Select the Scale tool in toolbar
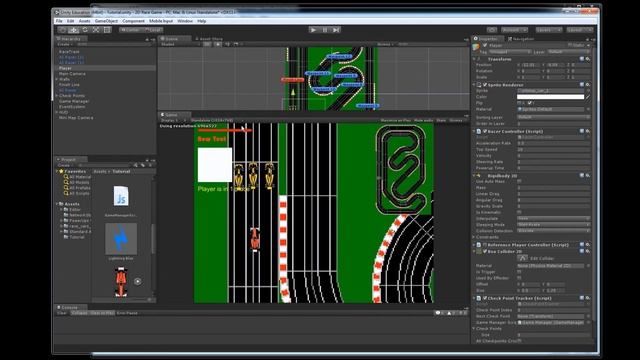Viewport: 640px width, 360px height. (x=96, y=30)
